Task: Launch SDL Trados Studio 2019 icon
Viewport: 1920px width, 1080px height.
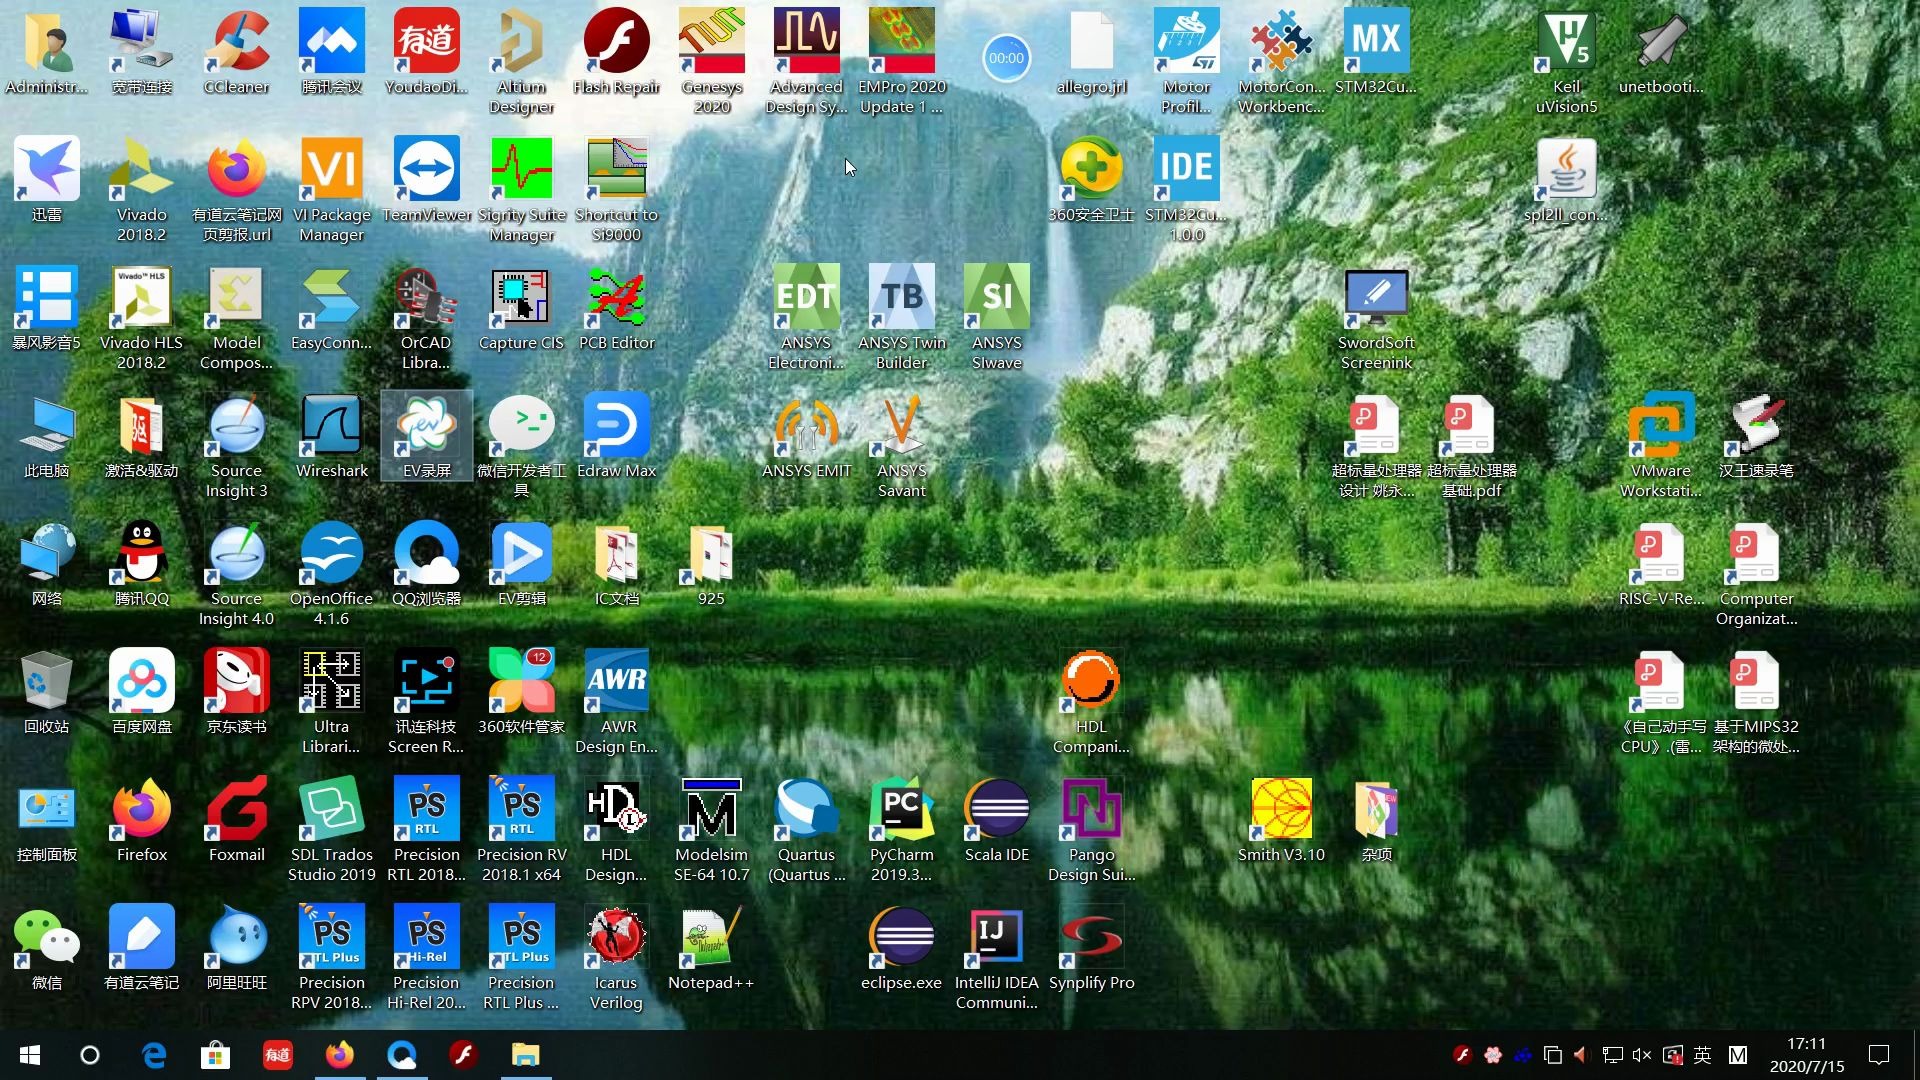Action: pos(331,830)
